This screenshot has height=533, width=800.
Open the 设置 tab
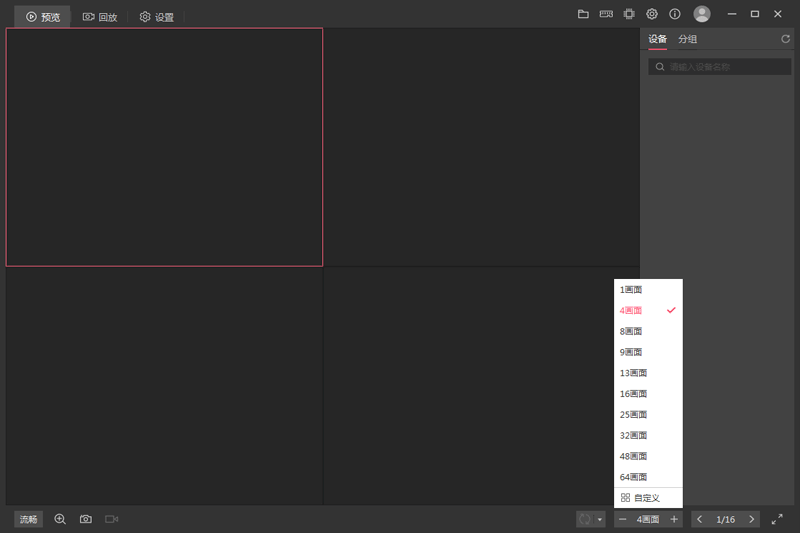click(157, 17)
